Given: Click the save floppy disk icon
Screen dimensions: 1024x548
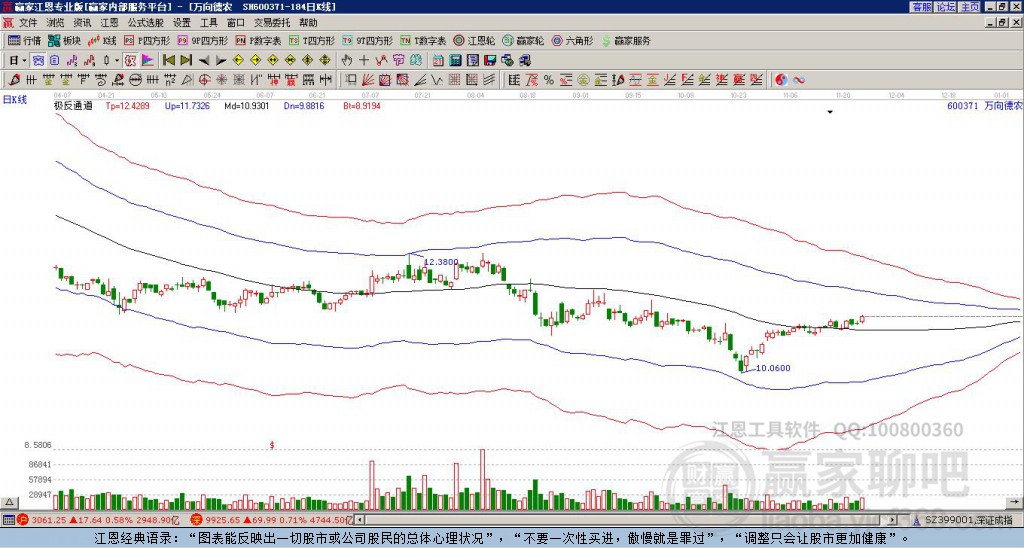Looking at the screenshot, I should 490,61.
